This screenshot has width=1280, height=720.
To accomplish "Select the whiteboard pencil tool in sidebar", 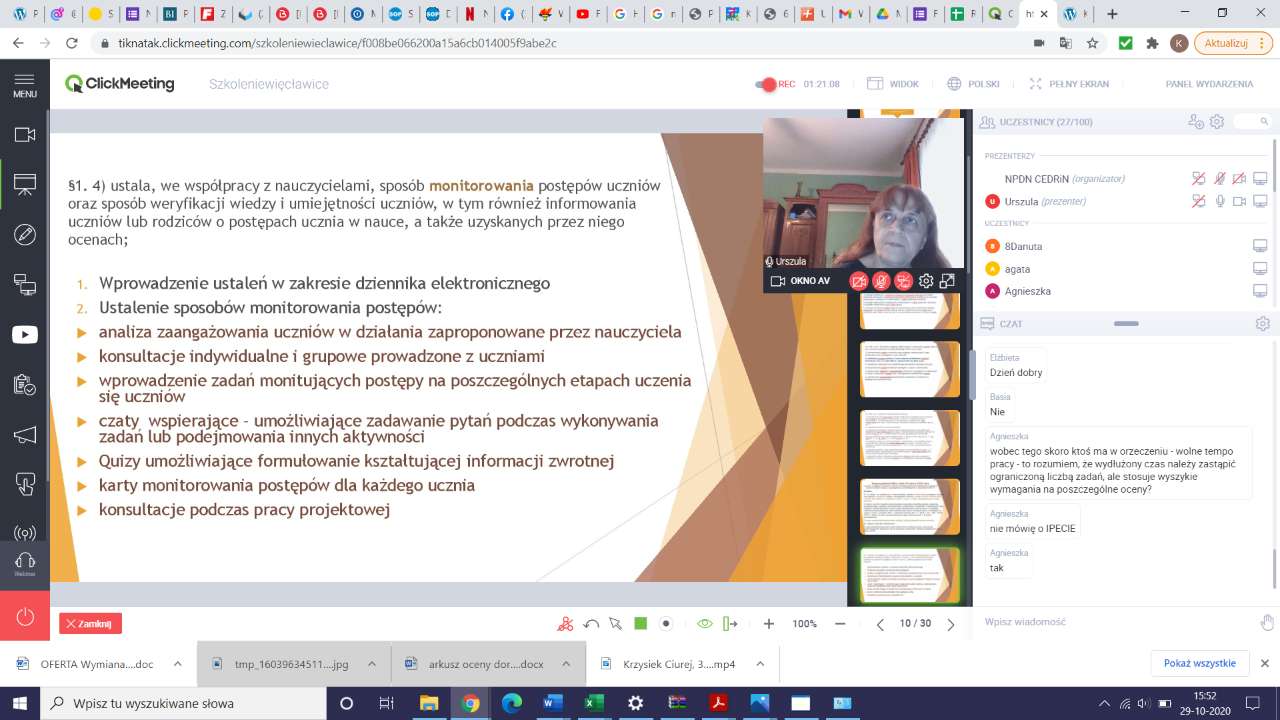I will pyautogui.click(x=24, y=235).
